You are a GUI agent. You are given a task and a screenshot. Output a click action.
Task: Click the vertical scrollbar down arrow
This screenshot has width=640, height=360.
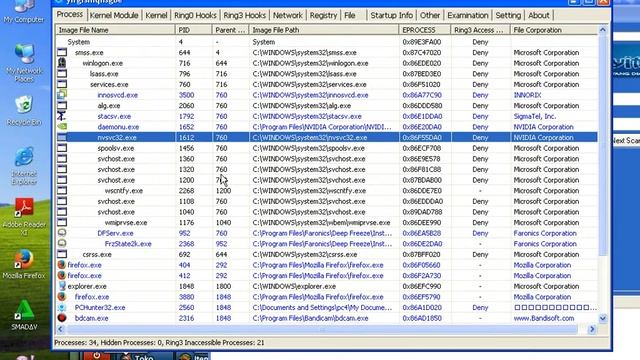(603, 318)
